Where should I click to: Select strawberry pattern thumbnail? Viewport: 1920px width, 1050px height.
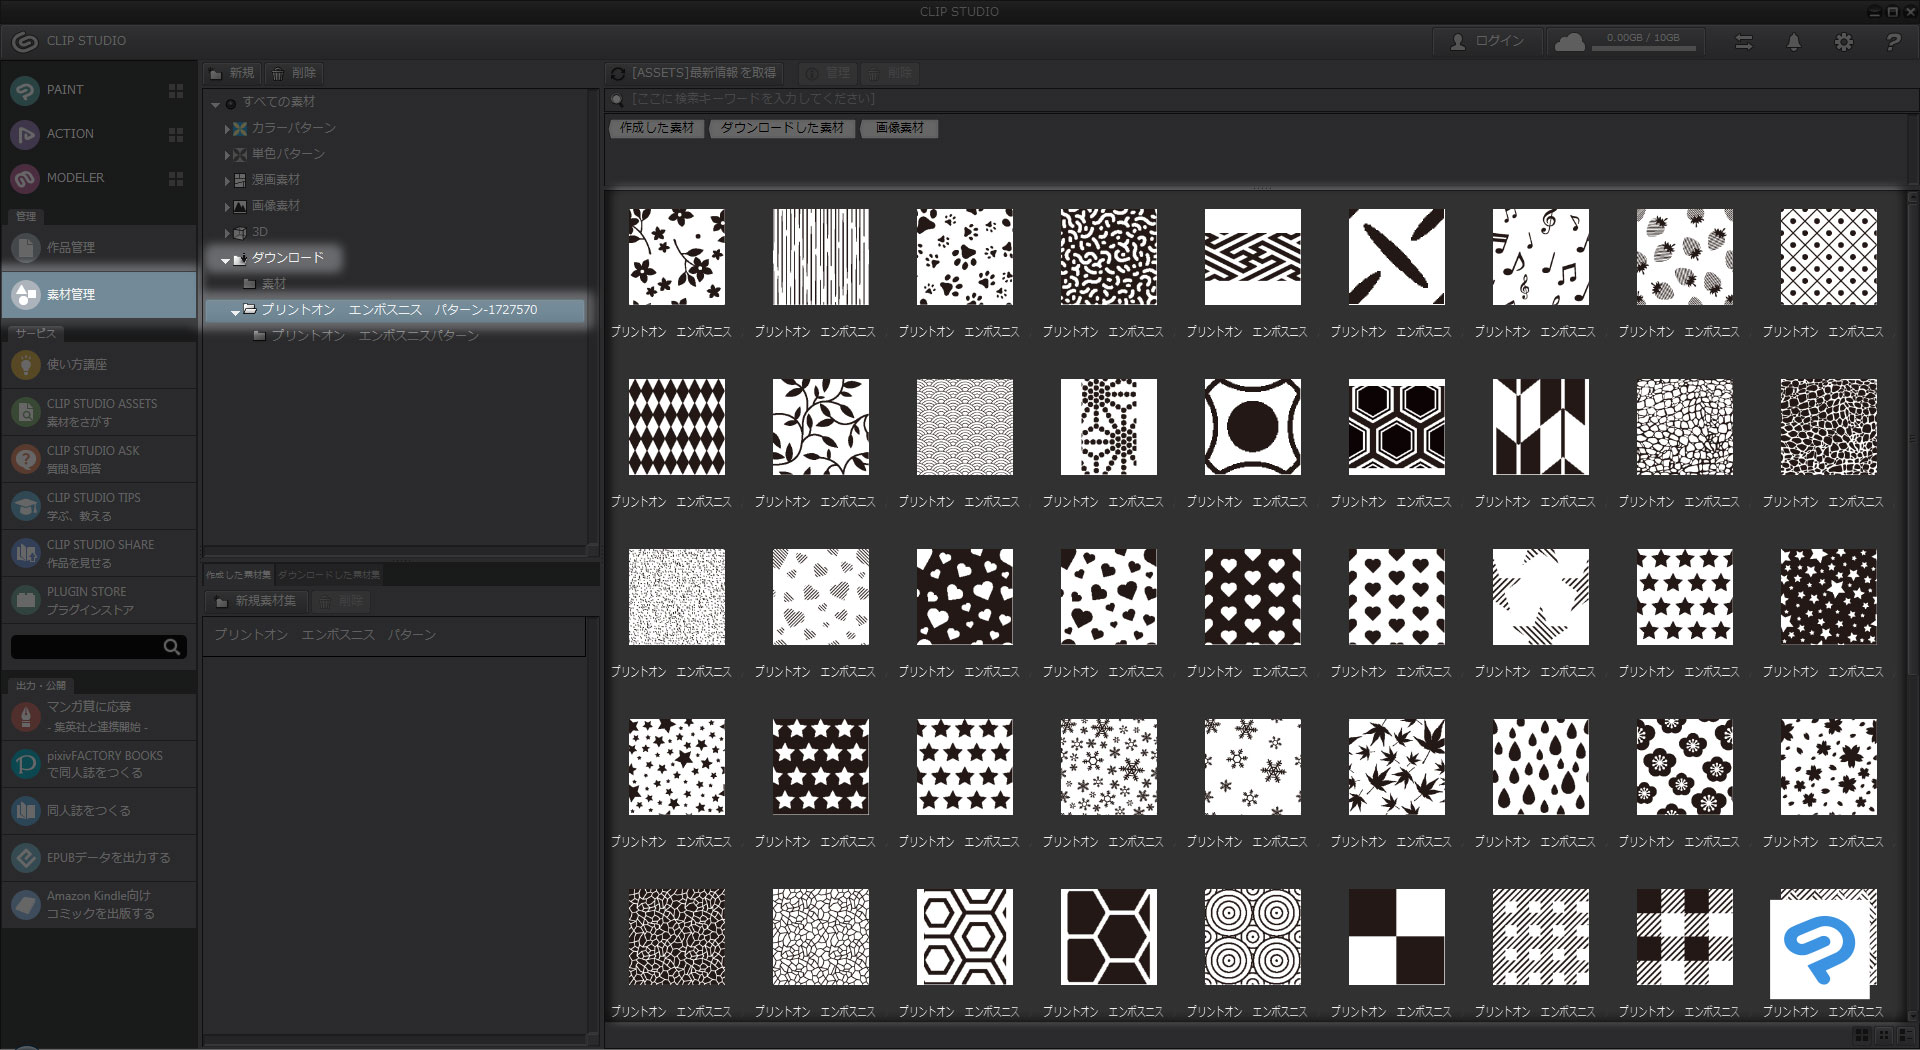coord(1685,257)
